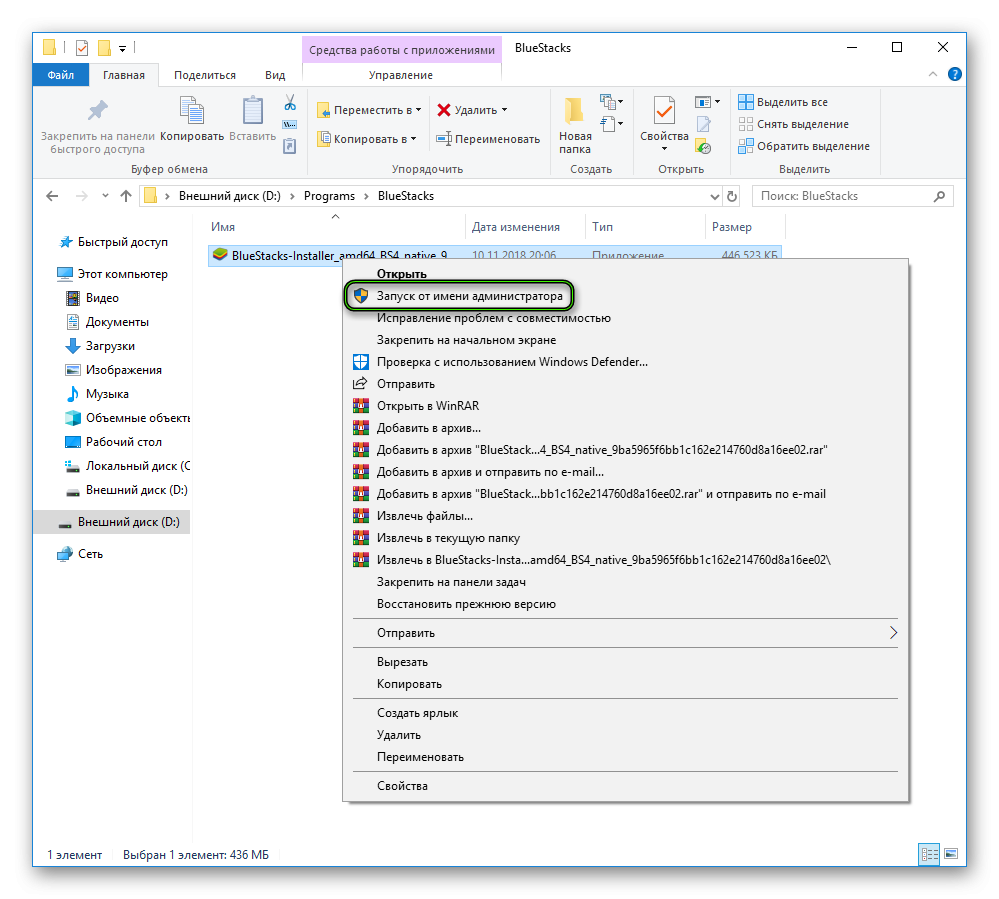The image size is (999, 899).
Task: Pin to Quick access via pushpin icon
Action: (97, 111)
